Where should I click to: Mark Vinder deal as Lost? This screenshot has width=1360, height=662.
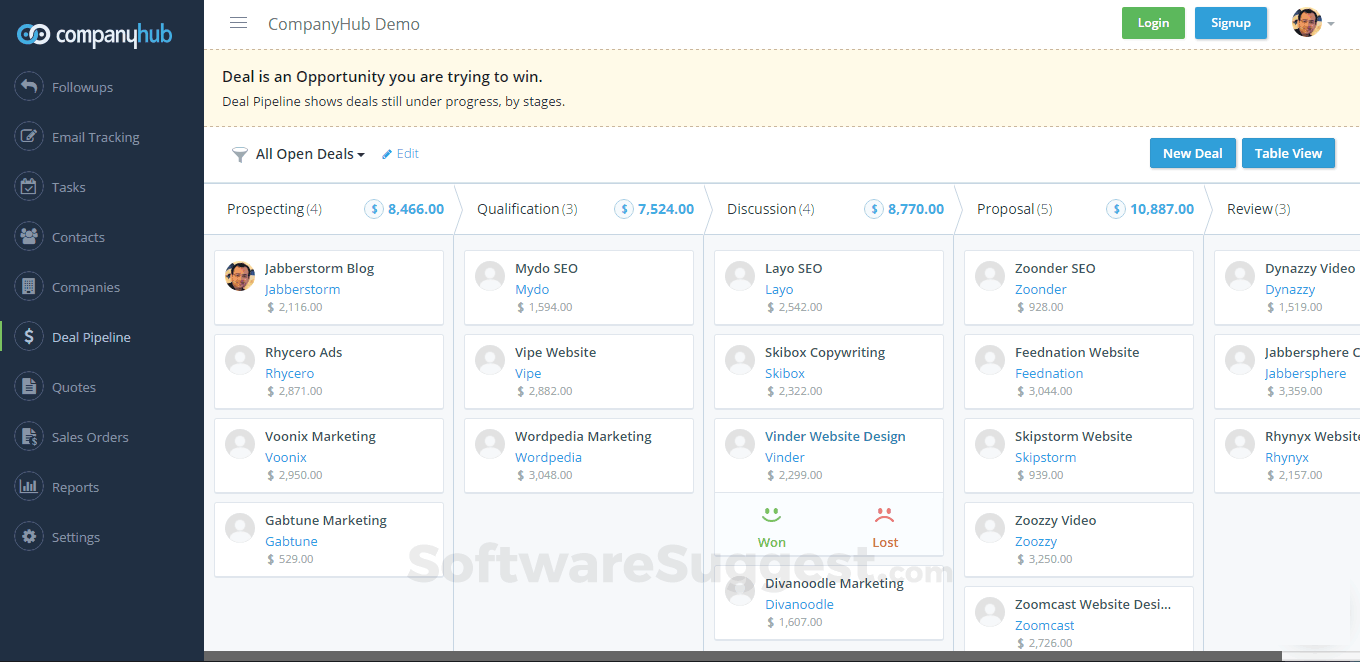(885, 527)
